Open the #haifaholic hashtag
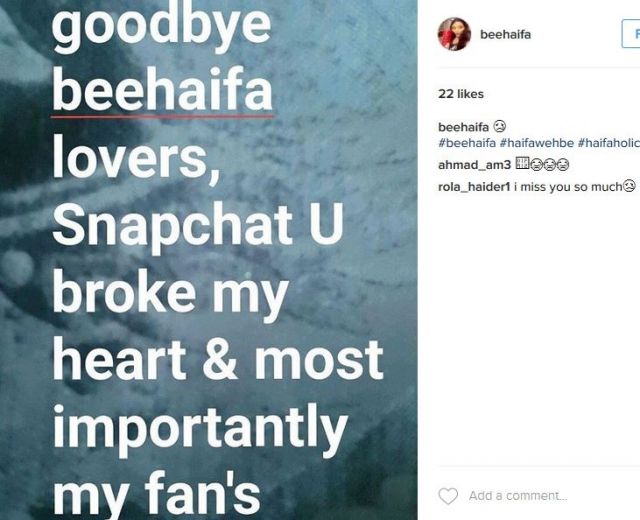The width and height of the screenshot is (640, 520). tap(609, 143)
